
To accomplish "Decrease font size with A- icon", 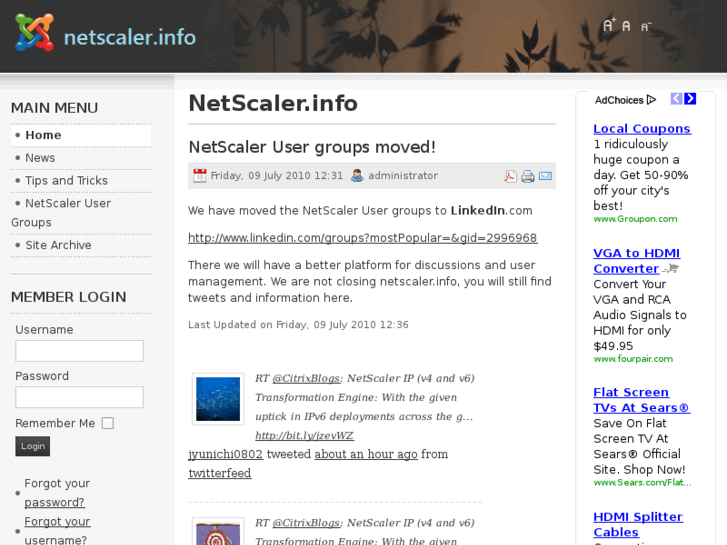I will (646, 27).
